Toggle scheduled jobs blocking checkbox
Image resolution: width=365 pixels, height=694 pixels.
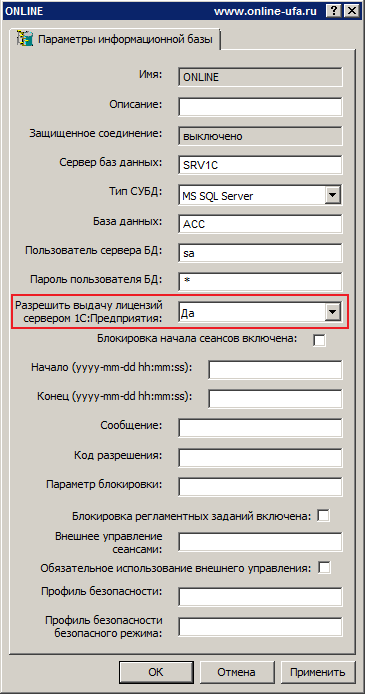coord(323,516)
